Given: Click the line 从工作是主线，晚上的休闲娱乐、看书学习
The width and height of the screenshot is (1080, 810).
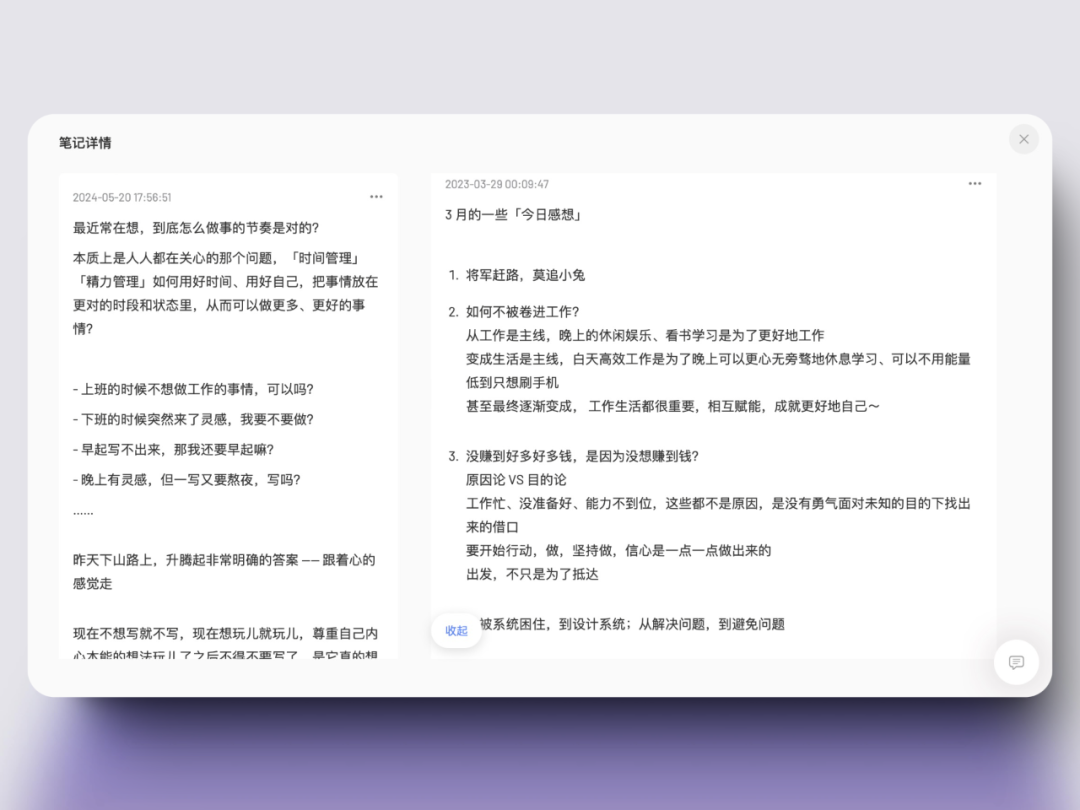Looking at the screenshot, I should click(x=645, y=335).
